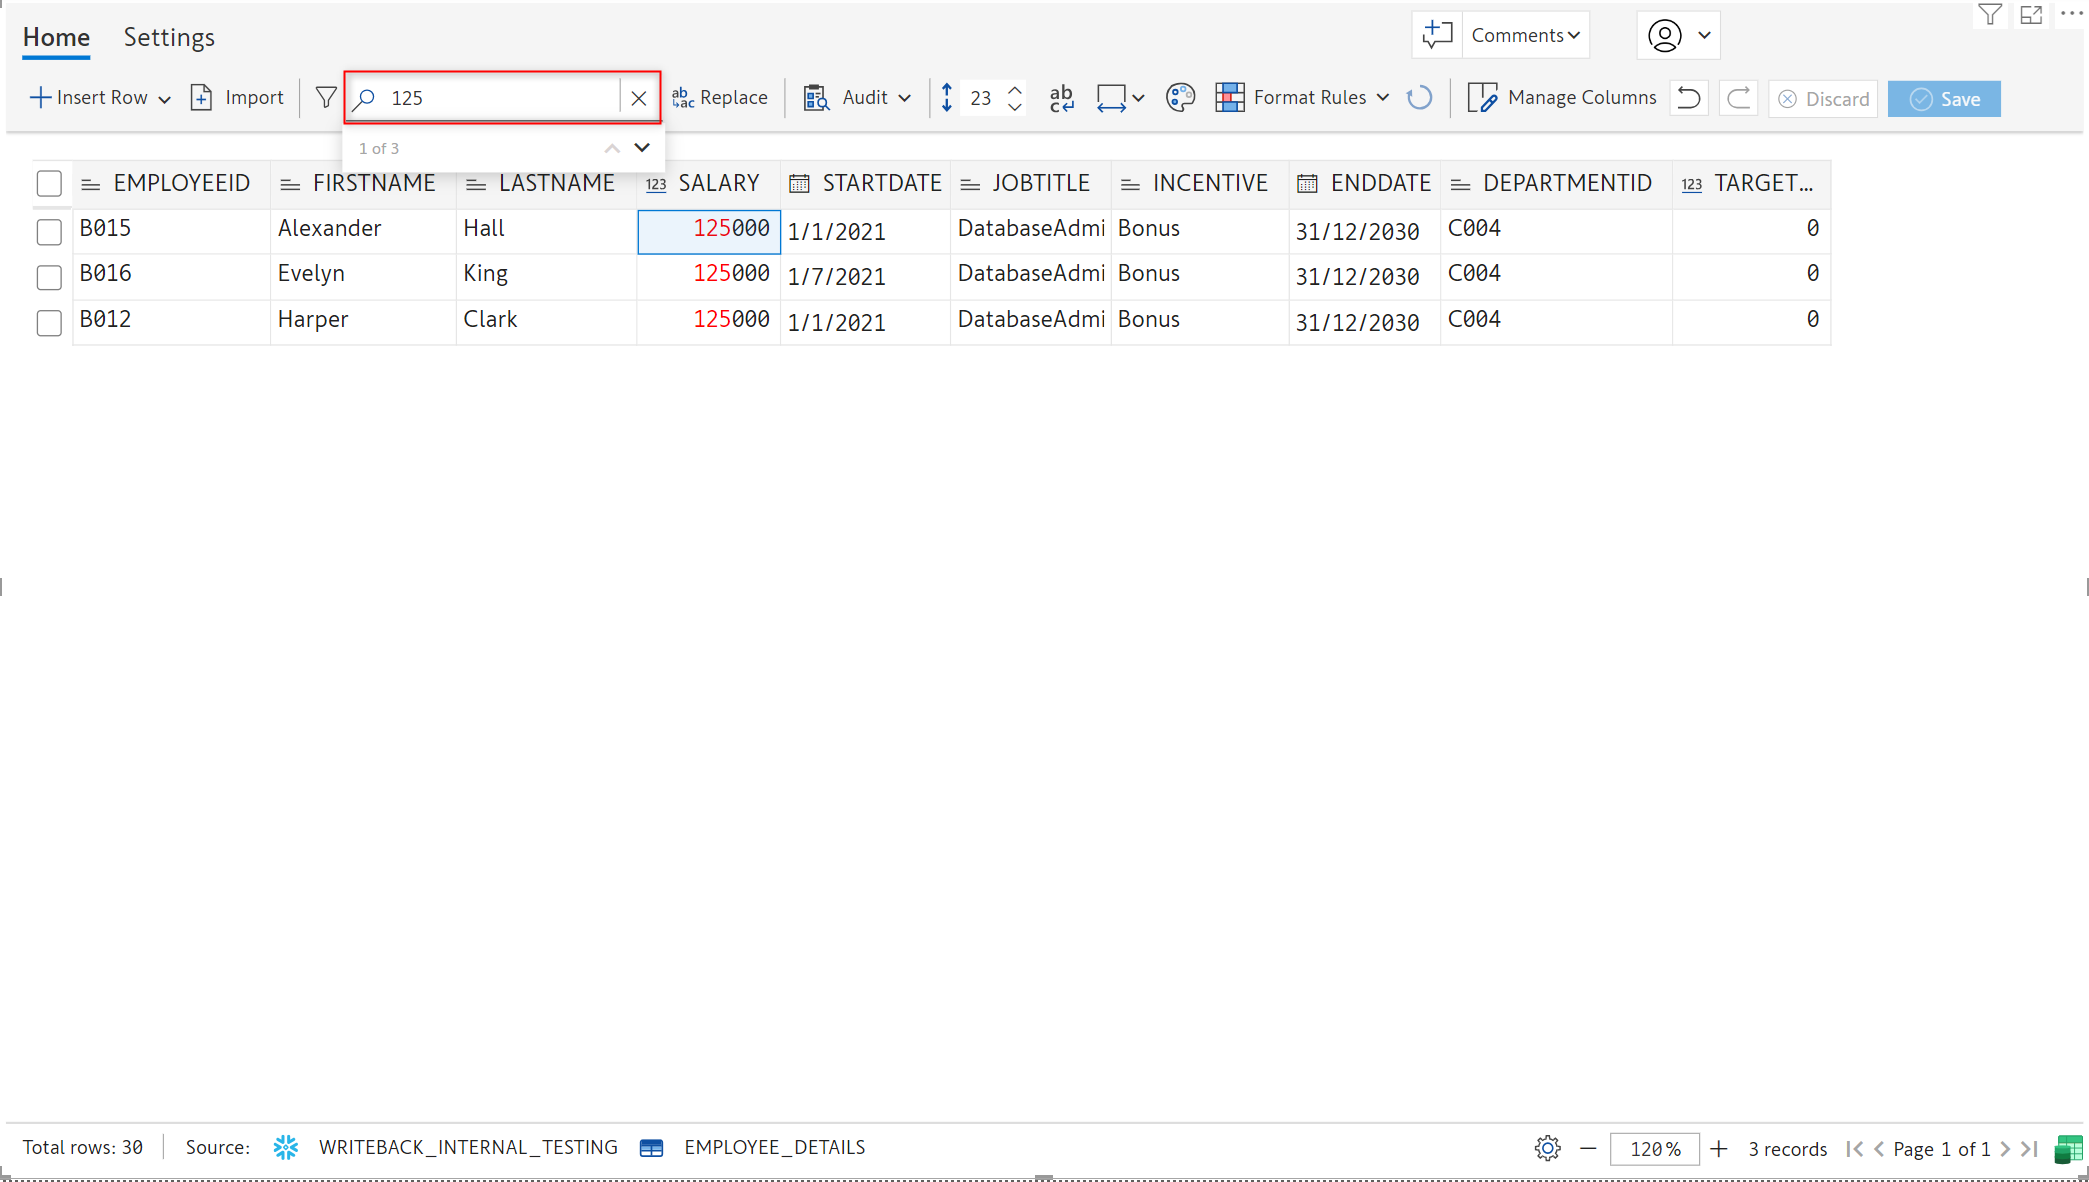2089x1182 pixels.
Task: Click the word wrap icon
Action: tap(1061, 98)
